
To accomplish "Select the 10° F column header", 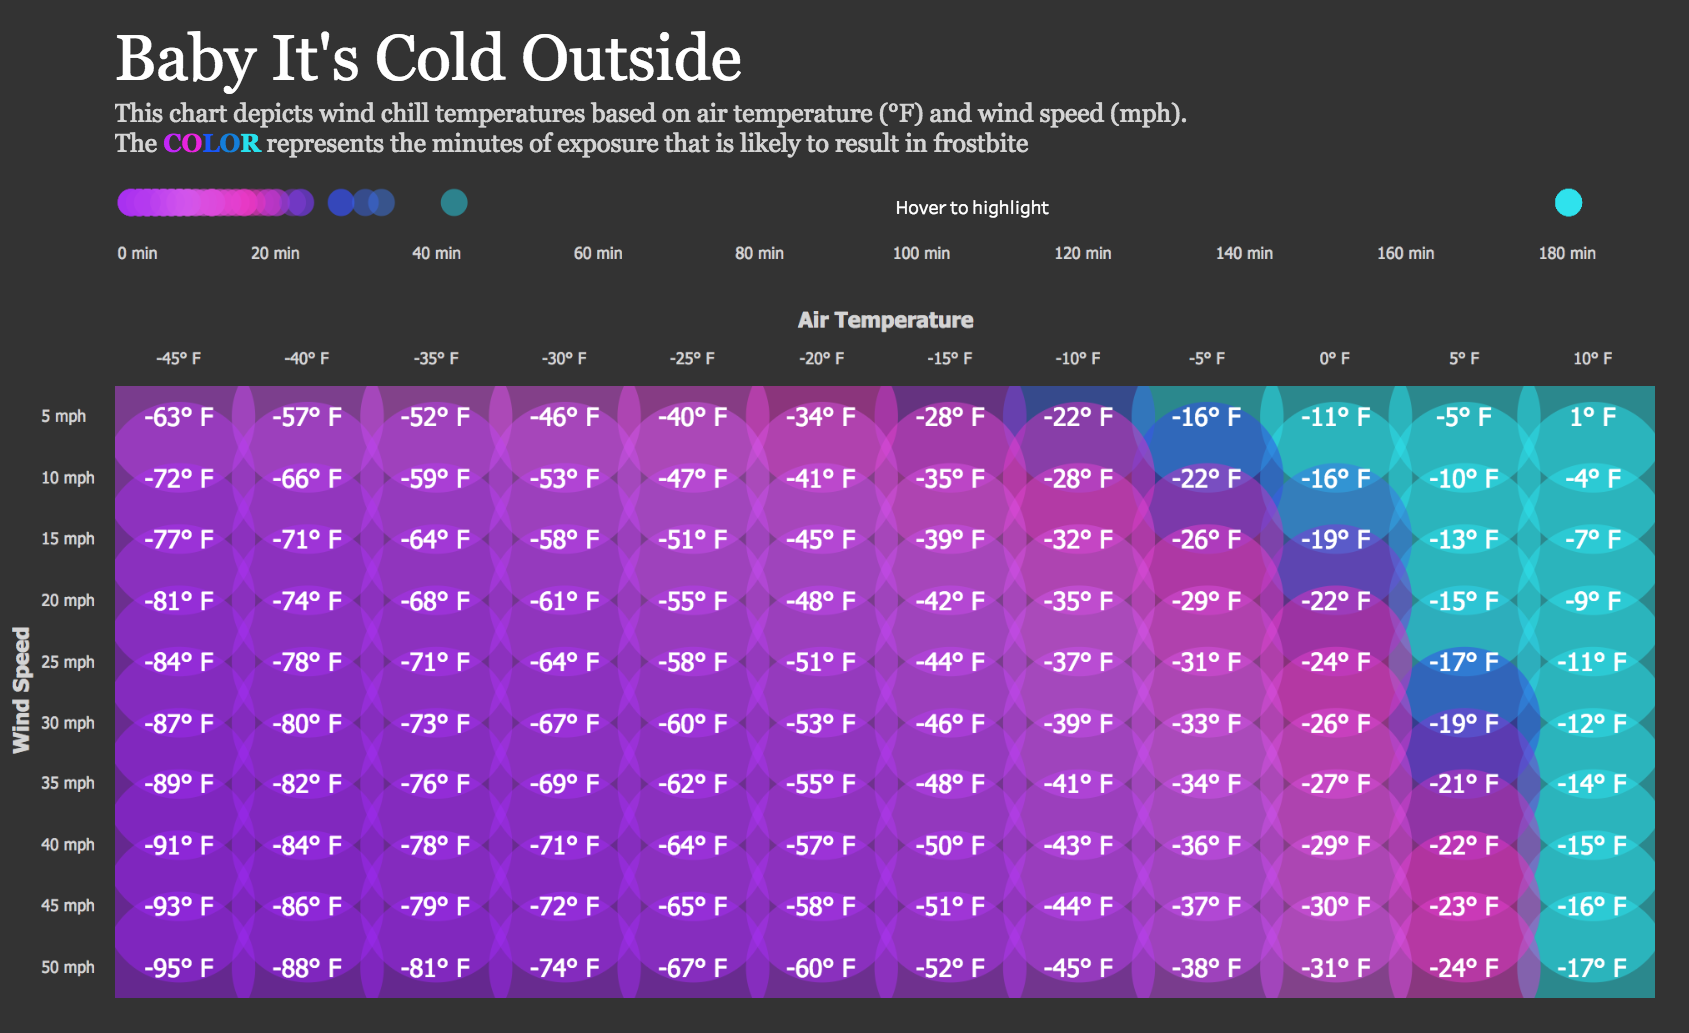I will click(x=1592, y=358).
